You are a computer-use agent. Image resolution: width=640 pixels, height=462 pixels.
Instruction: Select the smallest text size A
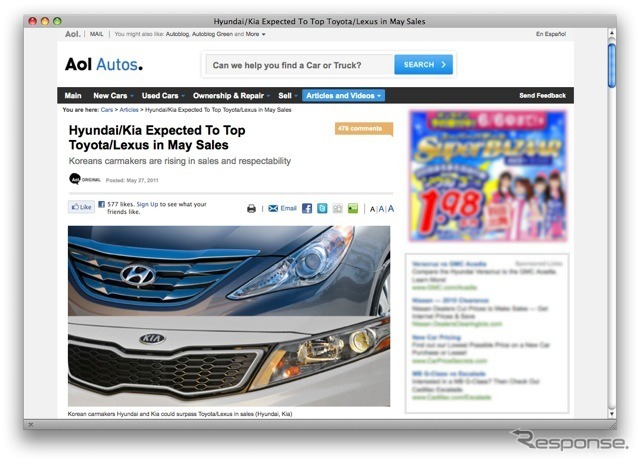[x=372, y=209]
